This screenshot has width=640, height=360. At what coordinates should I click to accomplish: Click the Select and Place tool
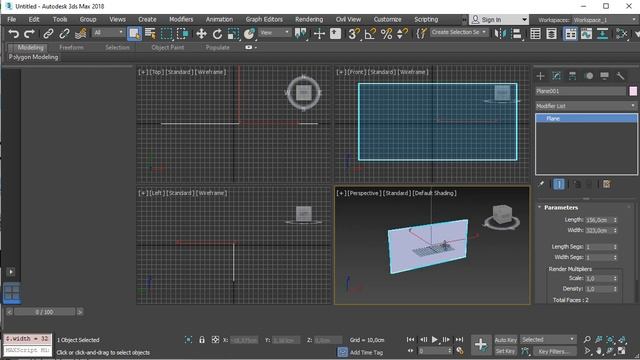249,33
